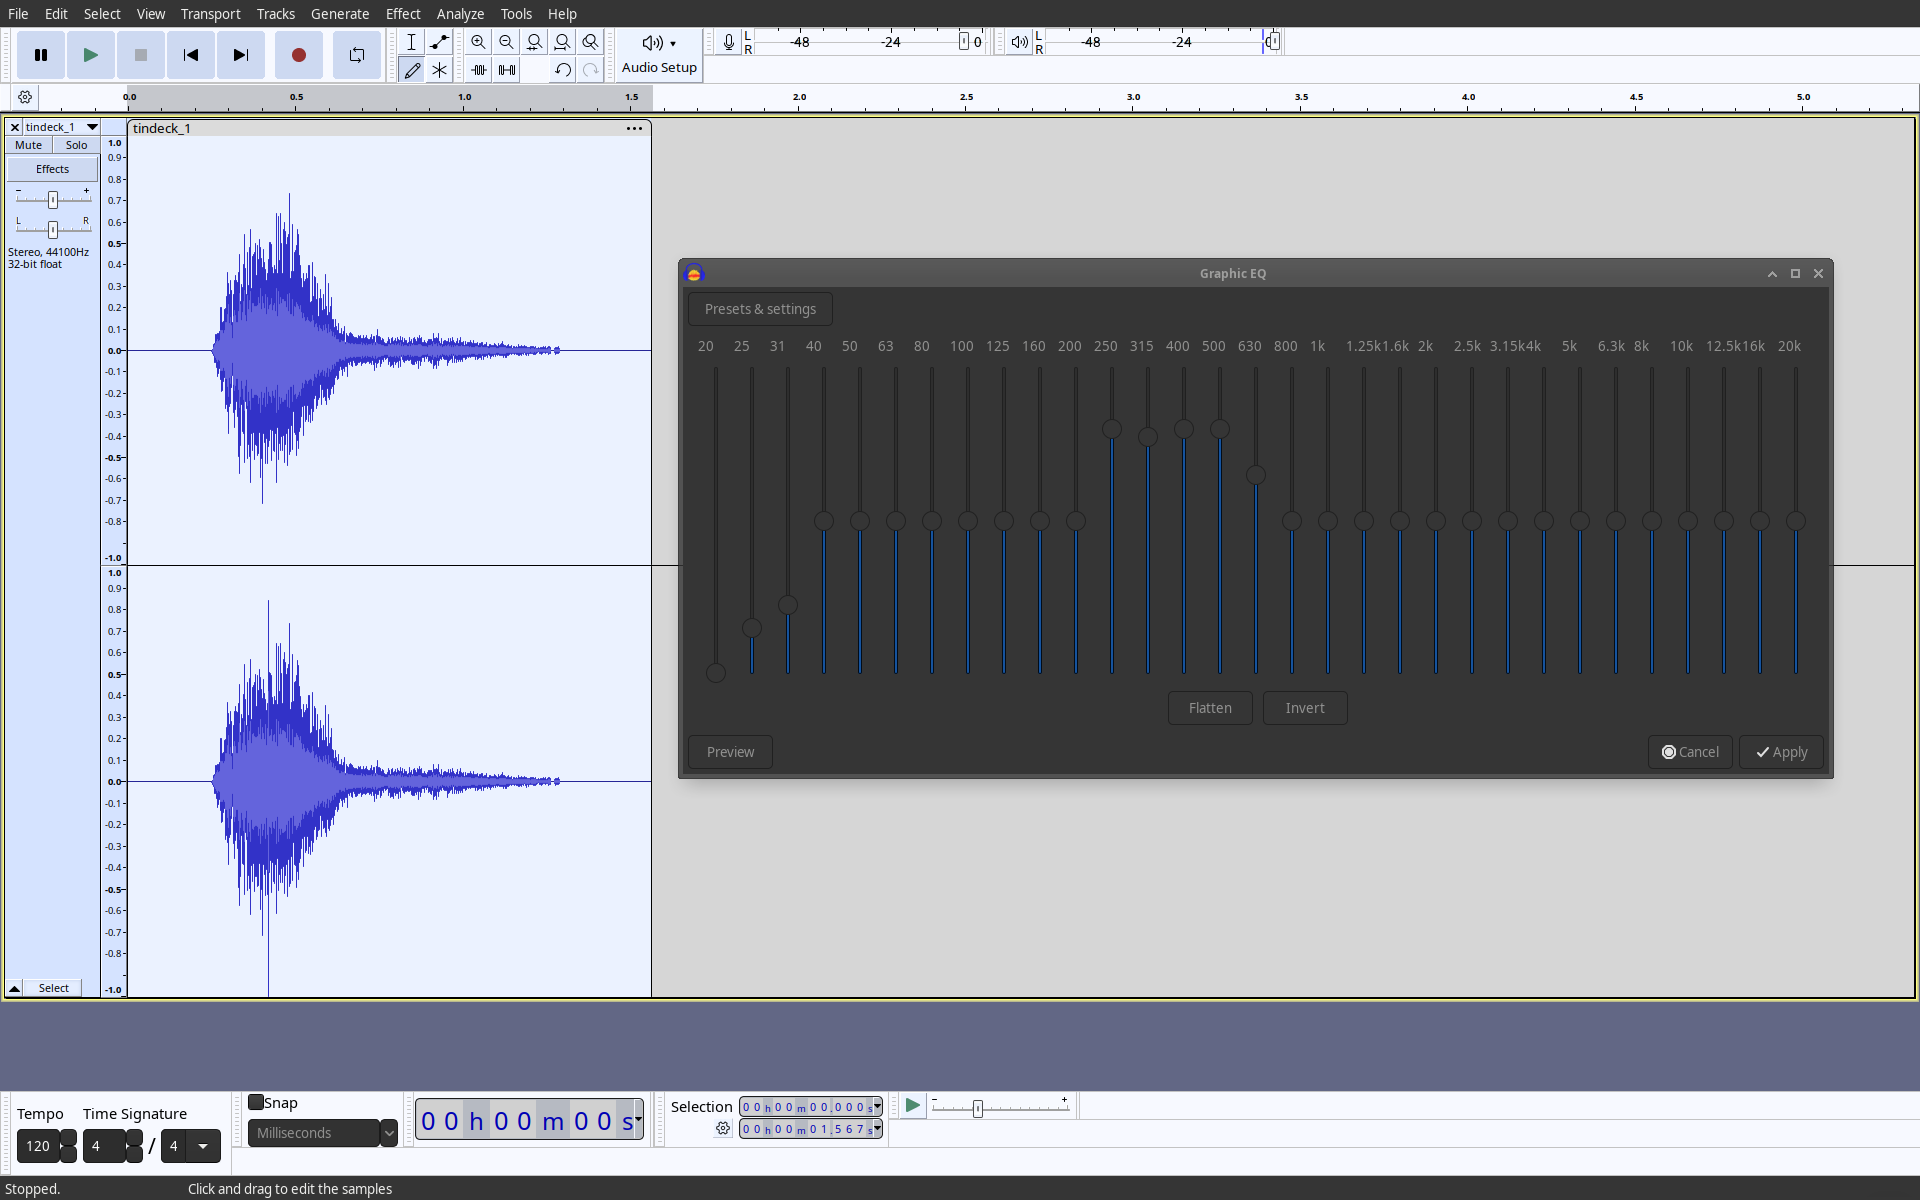Click the Zoom In magnifier icon
Screen dimensions: 1920x1200
478,42
